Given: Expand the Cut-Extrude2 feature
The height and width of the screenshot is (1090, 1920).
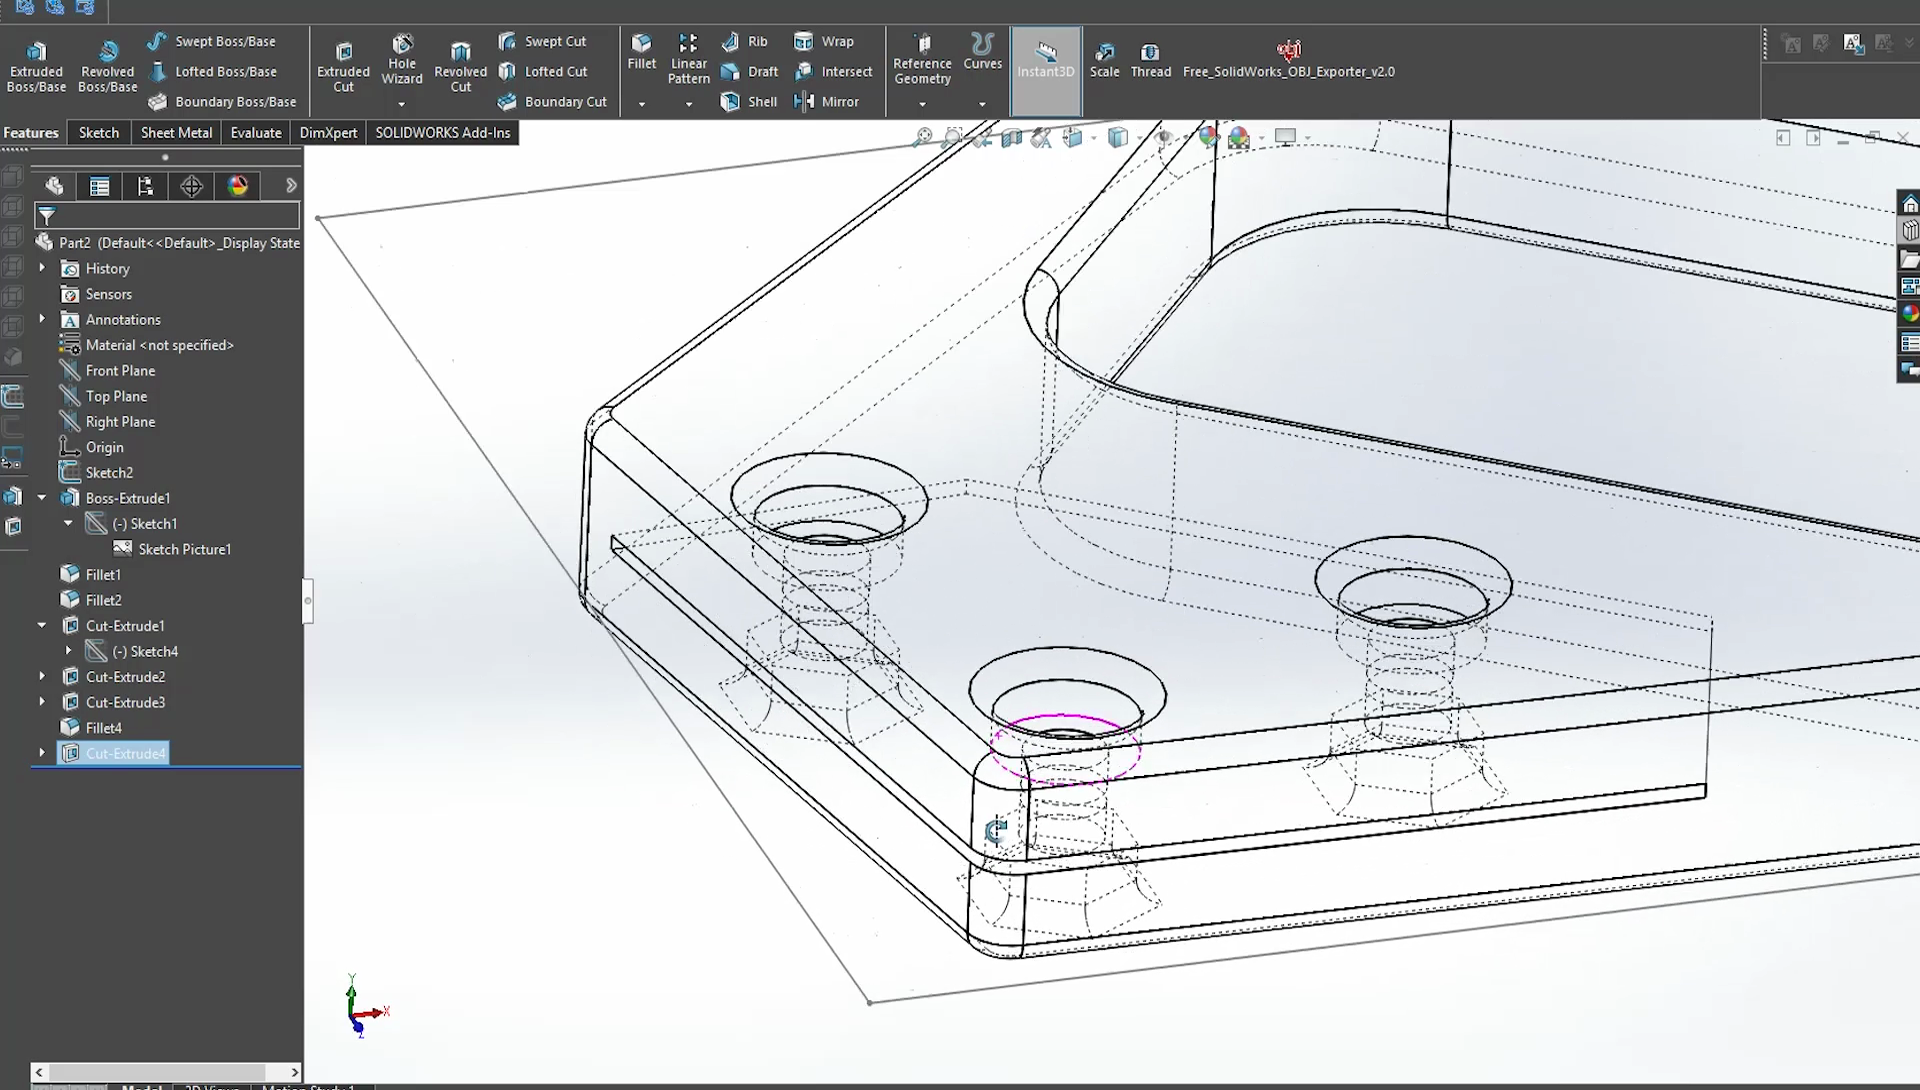Looking at the screenshot, I should click(x=42, y=676).
